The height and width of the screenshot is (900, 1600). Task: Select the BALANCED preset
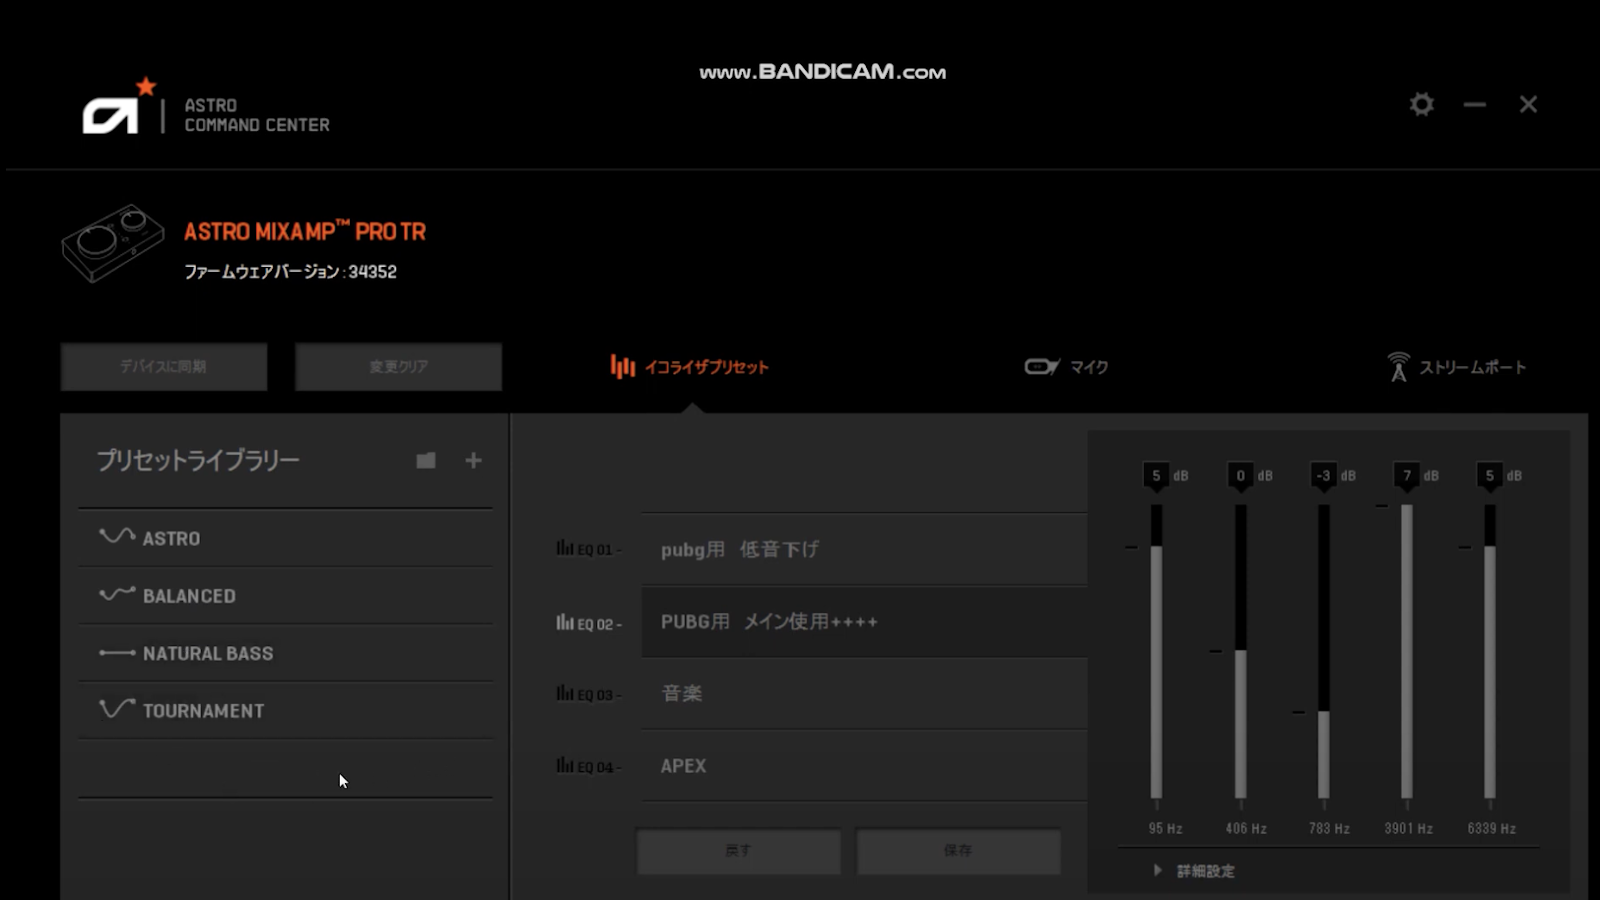pyautogui.click(x=285, y=596)
